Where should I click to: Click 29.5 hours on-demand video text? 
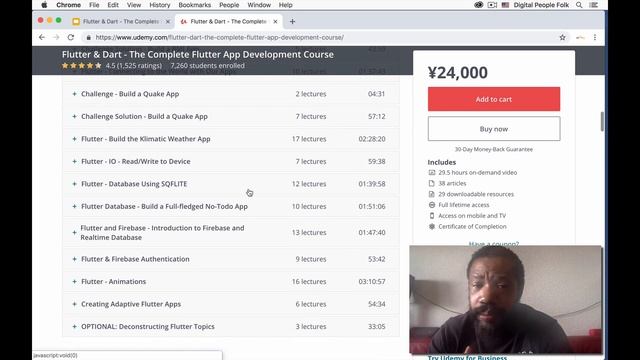[478, 173]
